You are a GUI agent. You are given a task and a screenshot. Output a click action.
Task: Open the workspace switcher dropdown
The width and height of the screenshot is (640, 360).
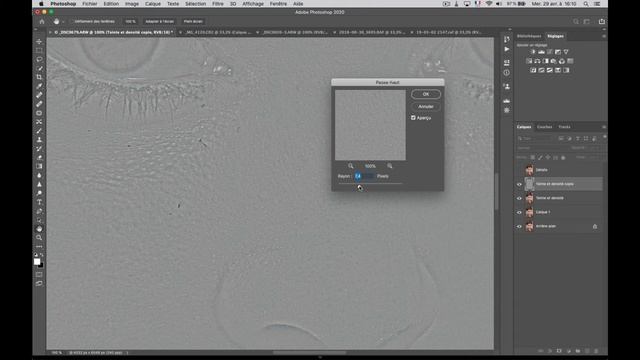(587, 21)
